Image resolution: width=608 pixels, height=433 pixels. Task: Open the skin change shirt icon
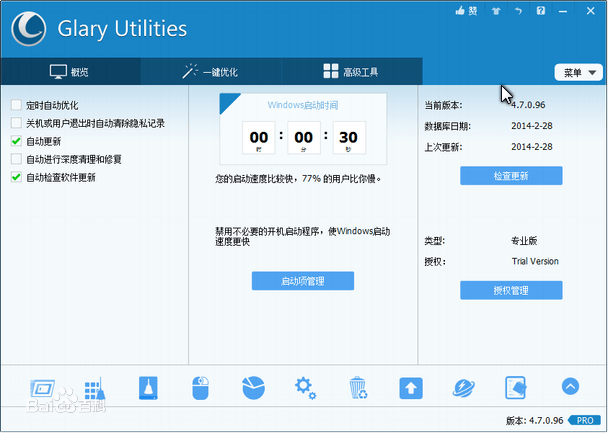point(496,11)
